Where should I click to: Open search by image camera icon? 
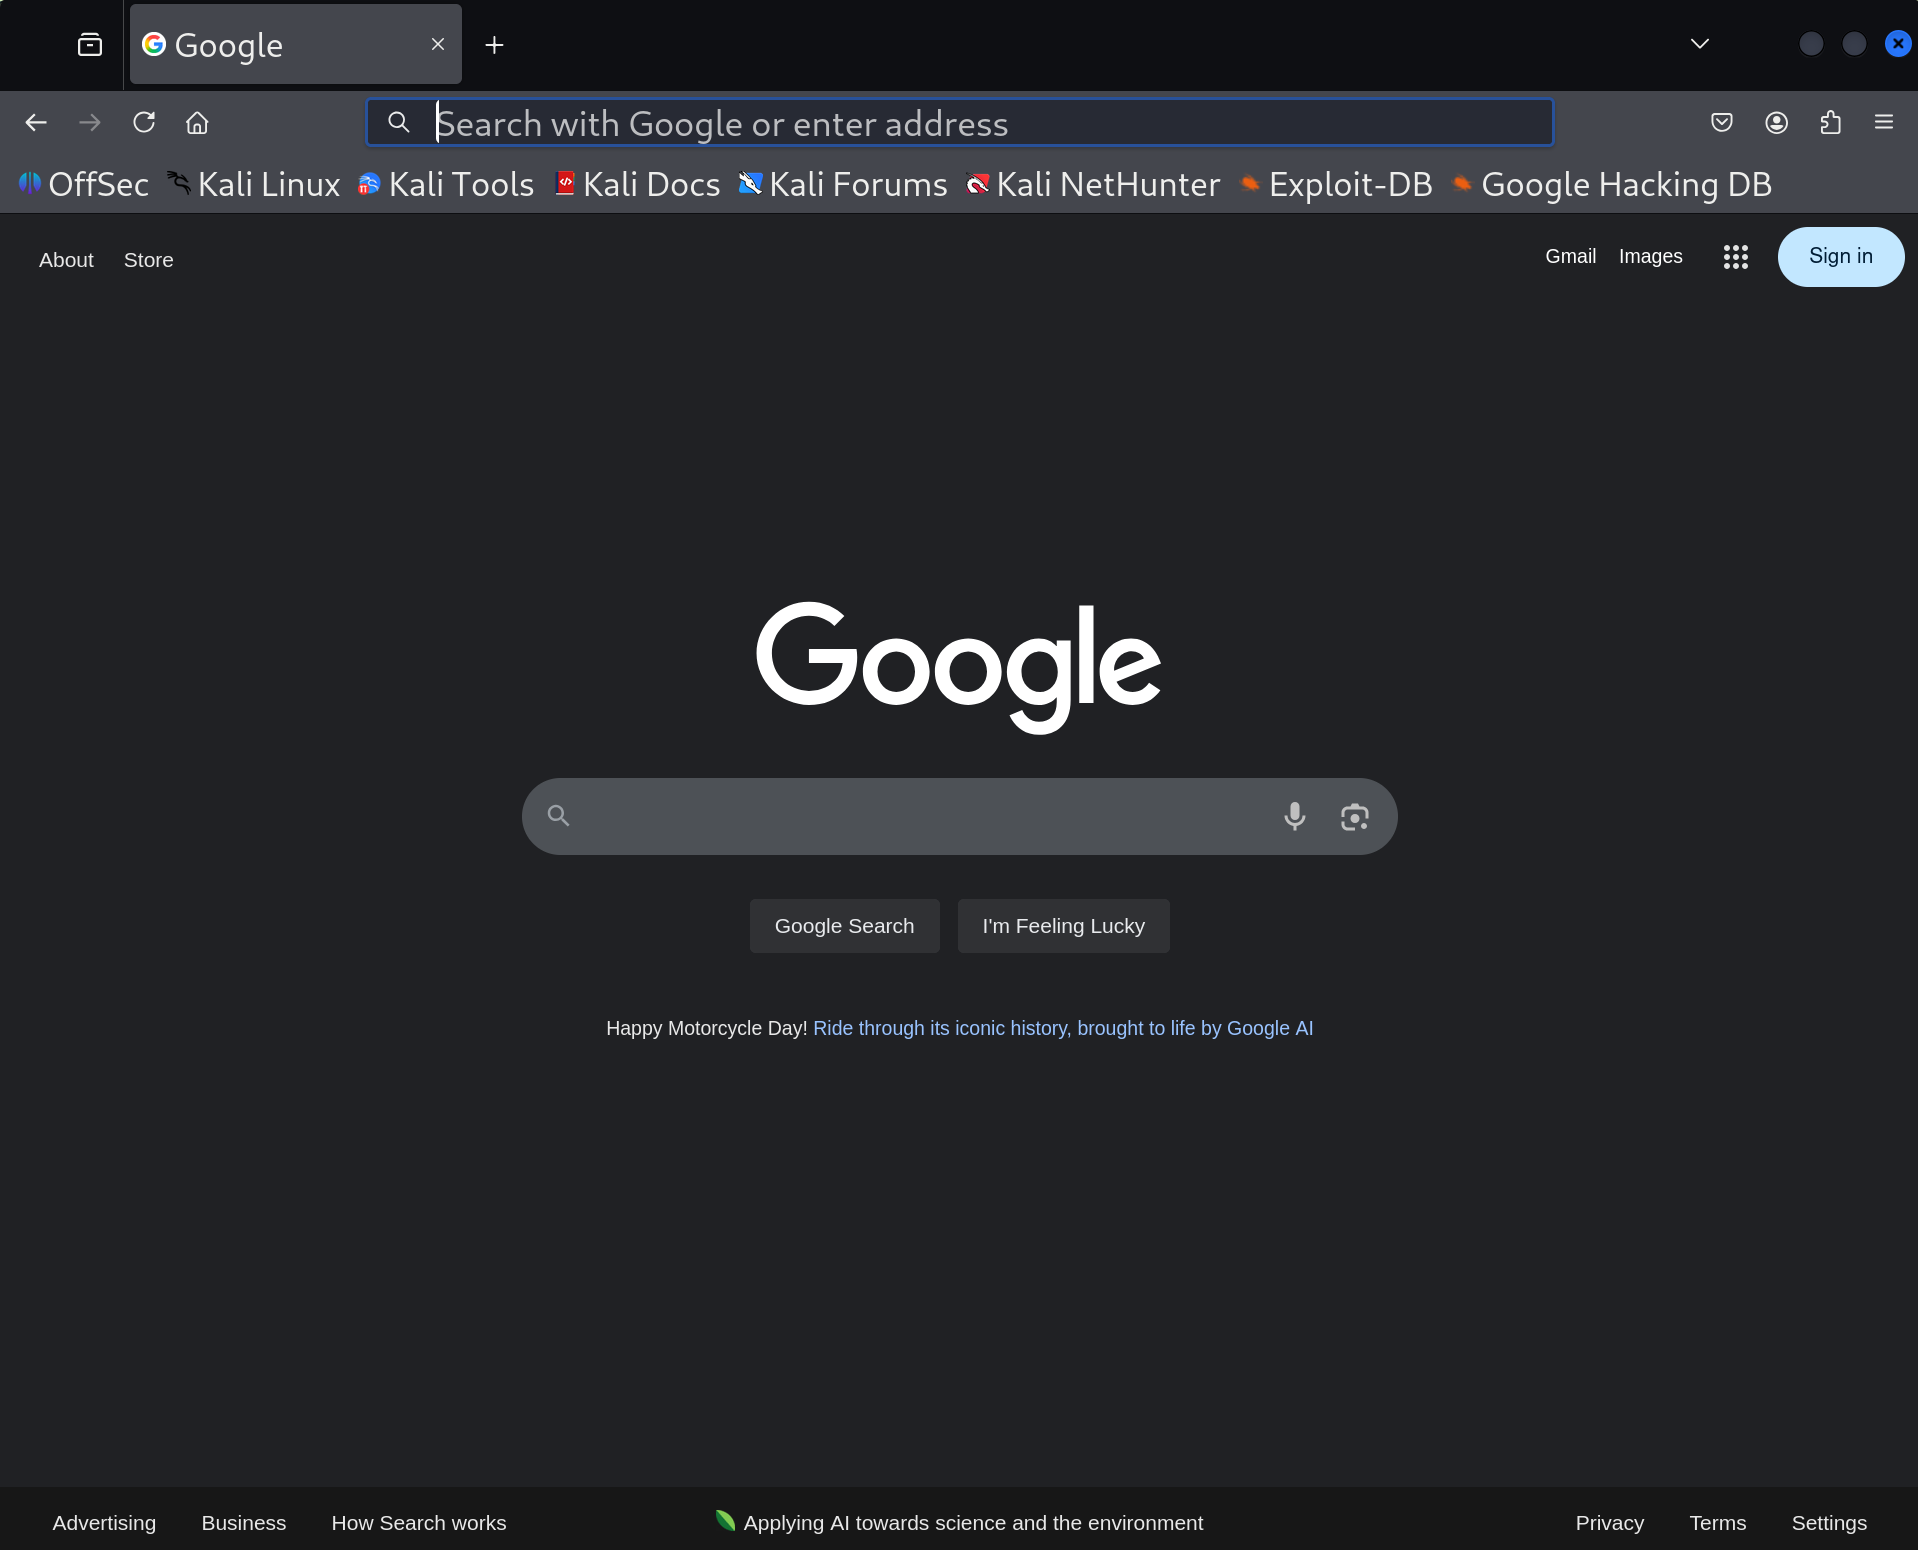[1354, 817]
